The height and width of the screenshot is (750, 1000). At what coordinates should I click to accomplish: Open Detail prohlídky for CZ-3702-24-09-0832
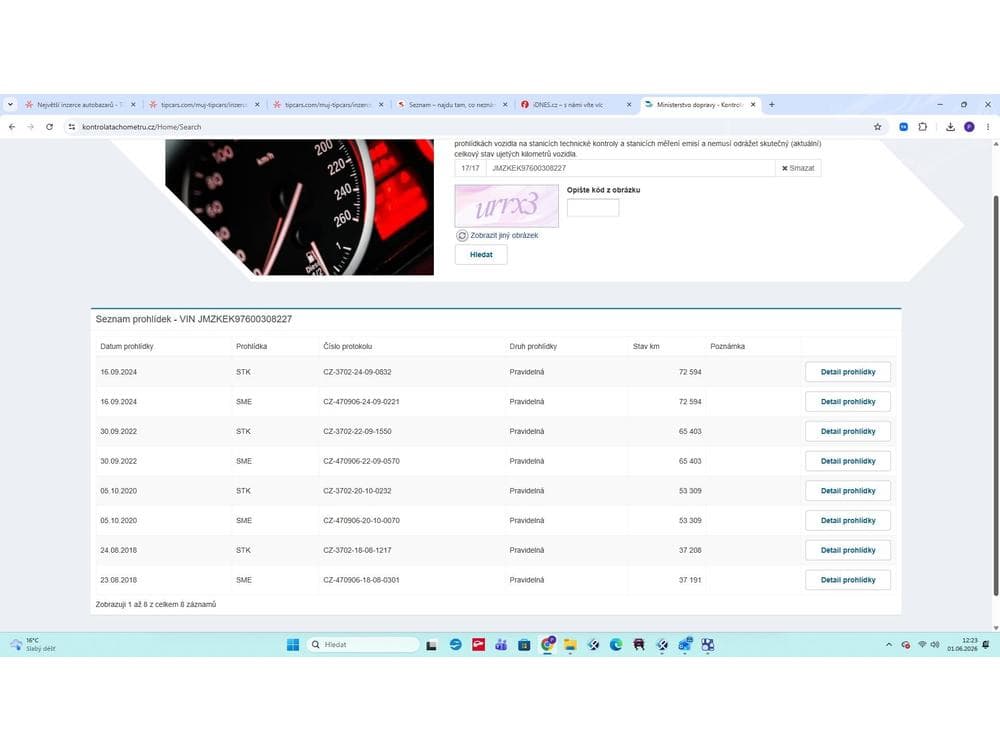[x=848, y=372]
